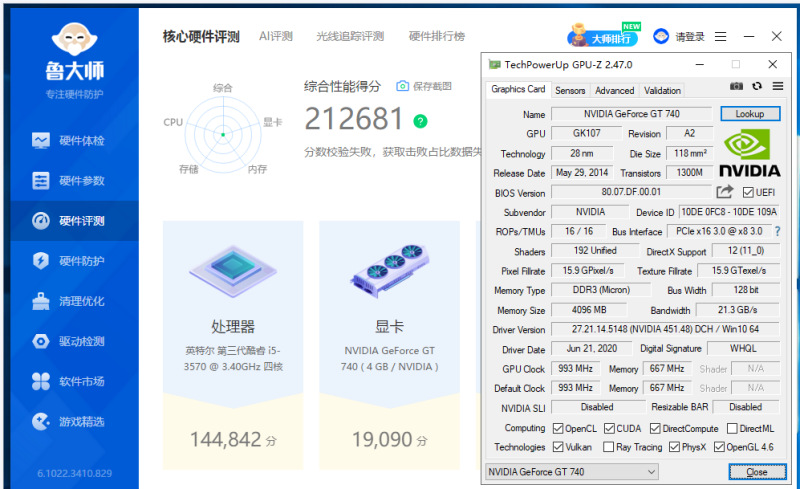
Task: Switch to Advanced tab in GPU-Z
Action: 614,90
